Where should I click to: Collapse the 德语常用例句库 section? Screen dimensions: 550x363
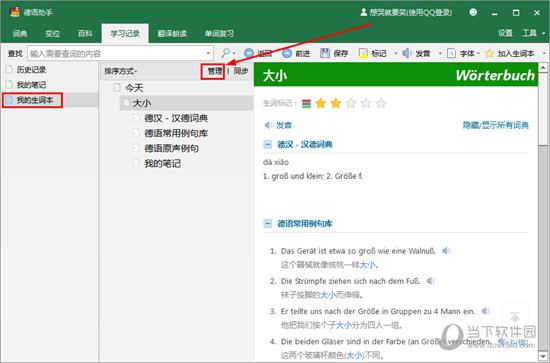268,223
